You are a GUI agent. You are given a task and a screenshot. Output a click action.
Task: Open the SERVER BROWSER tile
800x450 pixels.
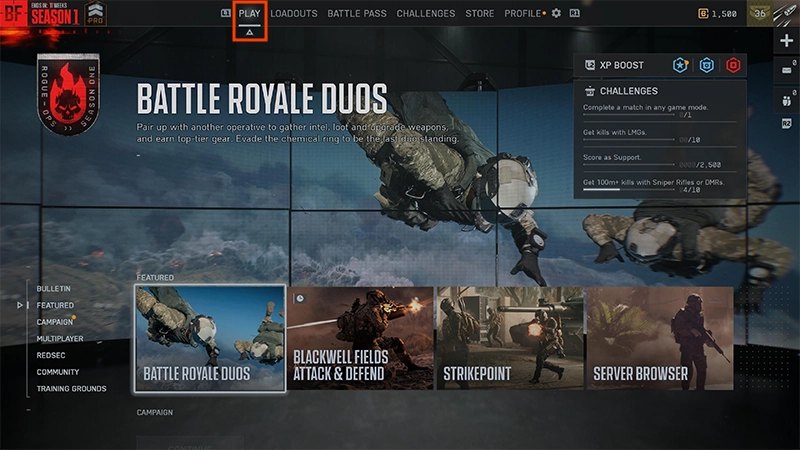coord(660,339)
